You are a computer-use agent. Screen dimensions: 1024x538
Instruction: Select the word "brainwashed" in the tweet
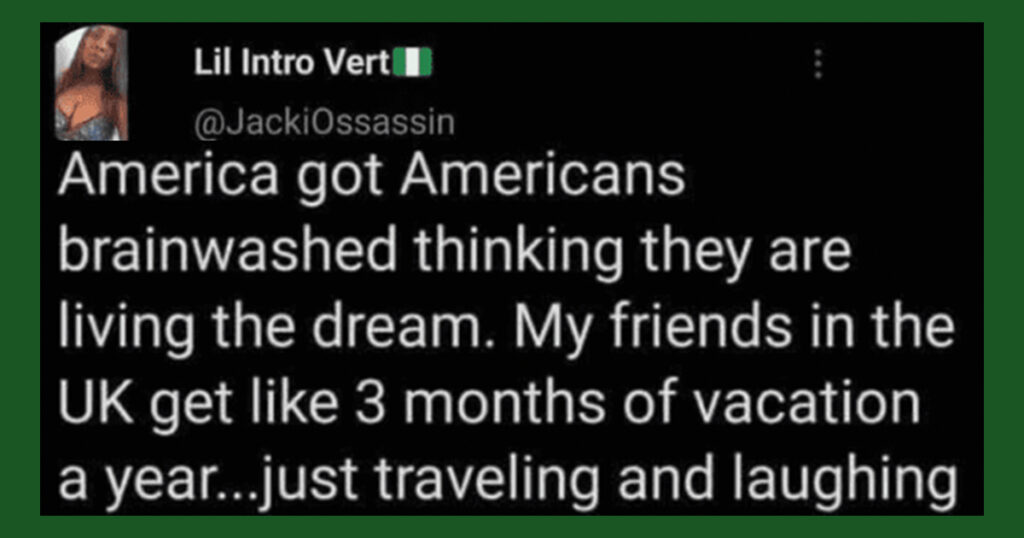pos(227,251)
